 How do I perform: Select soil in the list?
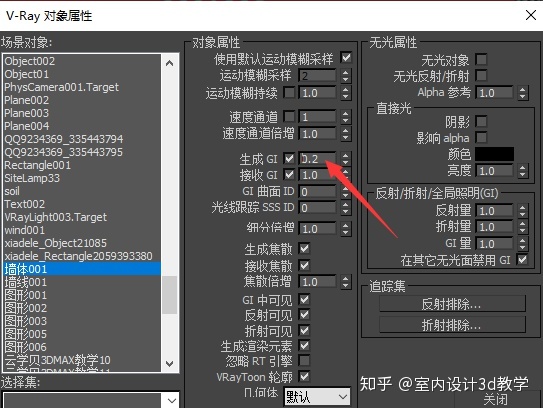pyautogui.click(x=82, y=191)
